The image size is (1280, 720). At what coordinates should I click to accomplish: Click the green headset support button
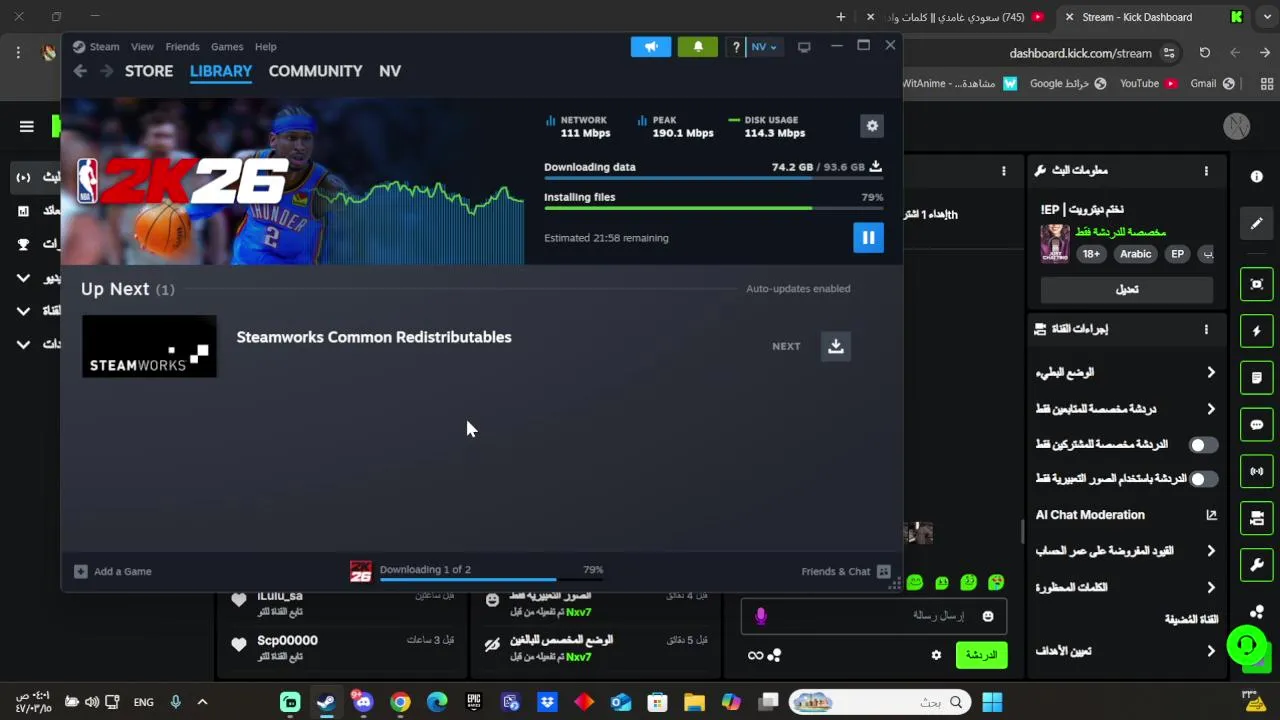click(1247, 645)
